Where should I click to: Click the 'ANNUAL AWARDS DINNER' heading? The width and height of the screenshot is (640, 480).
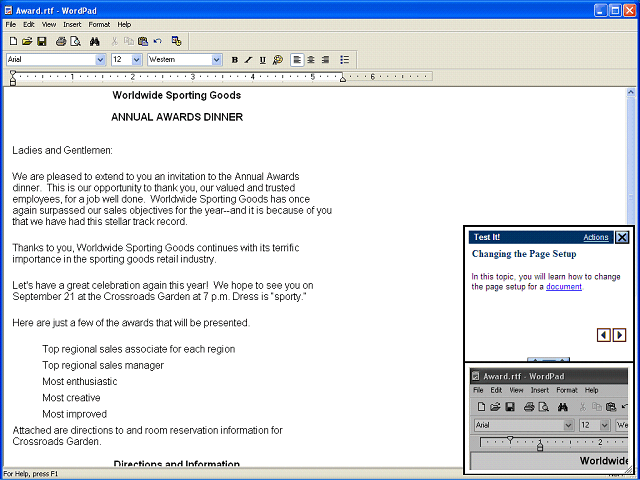point(177,117)
